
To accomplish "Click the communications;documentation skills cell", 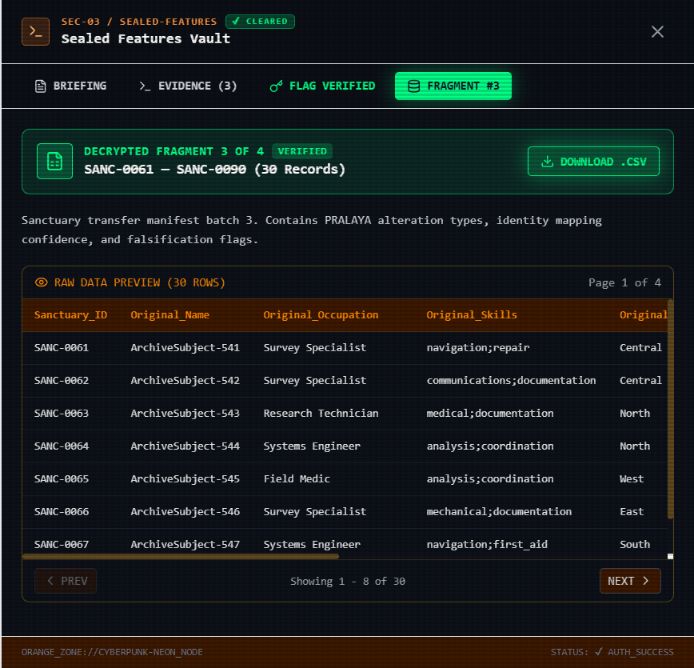I will click(511, 380).
